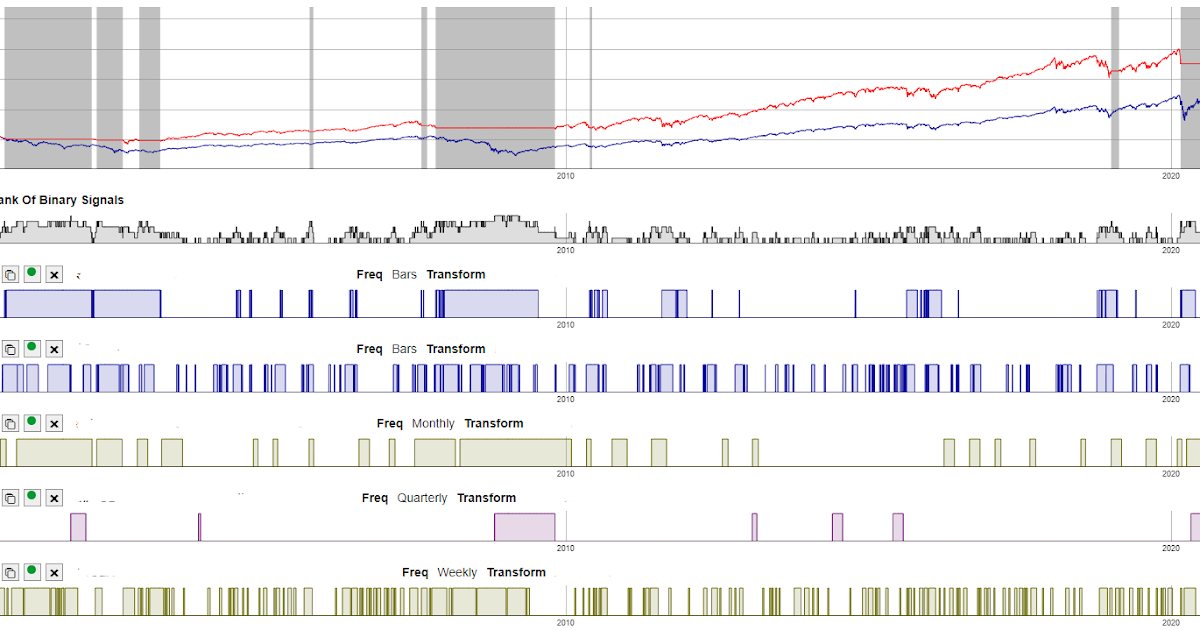Screen dimensions: 1200x630
Task: Open Transform options on the Weekly panel
Action: tap(517, 572)
